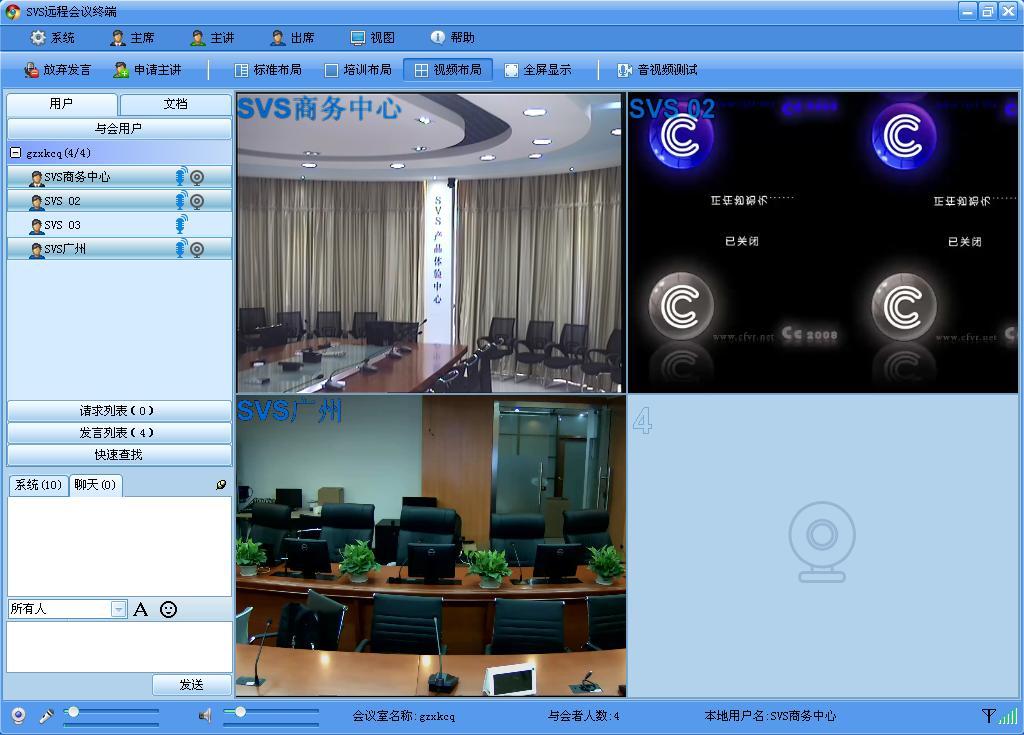Image resolution: width=1024 pixels, height=735 pixels.
Task: Click 会议室名称: gzxkcq status text
Action: (404, 716)
